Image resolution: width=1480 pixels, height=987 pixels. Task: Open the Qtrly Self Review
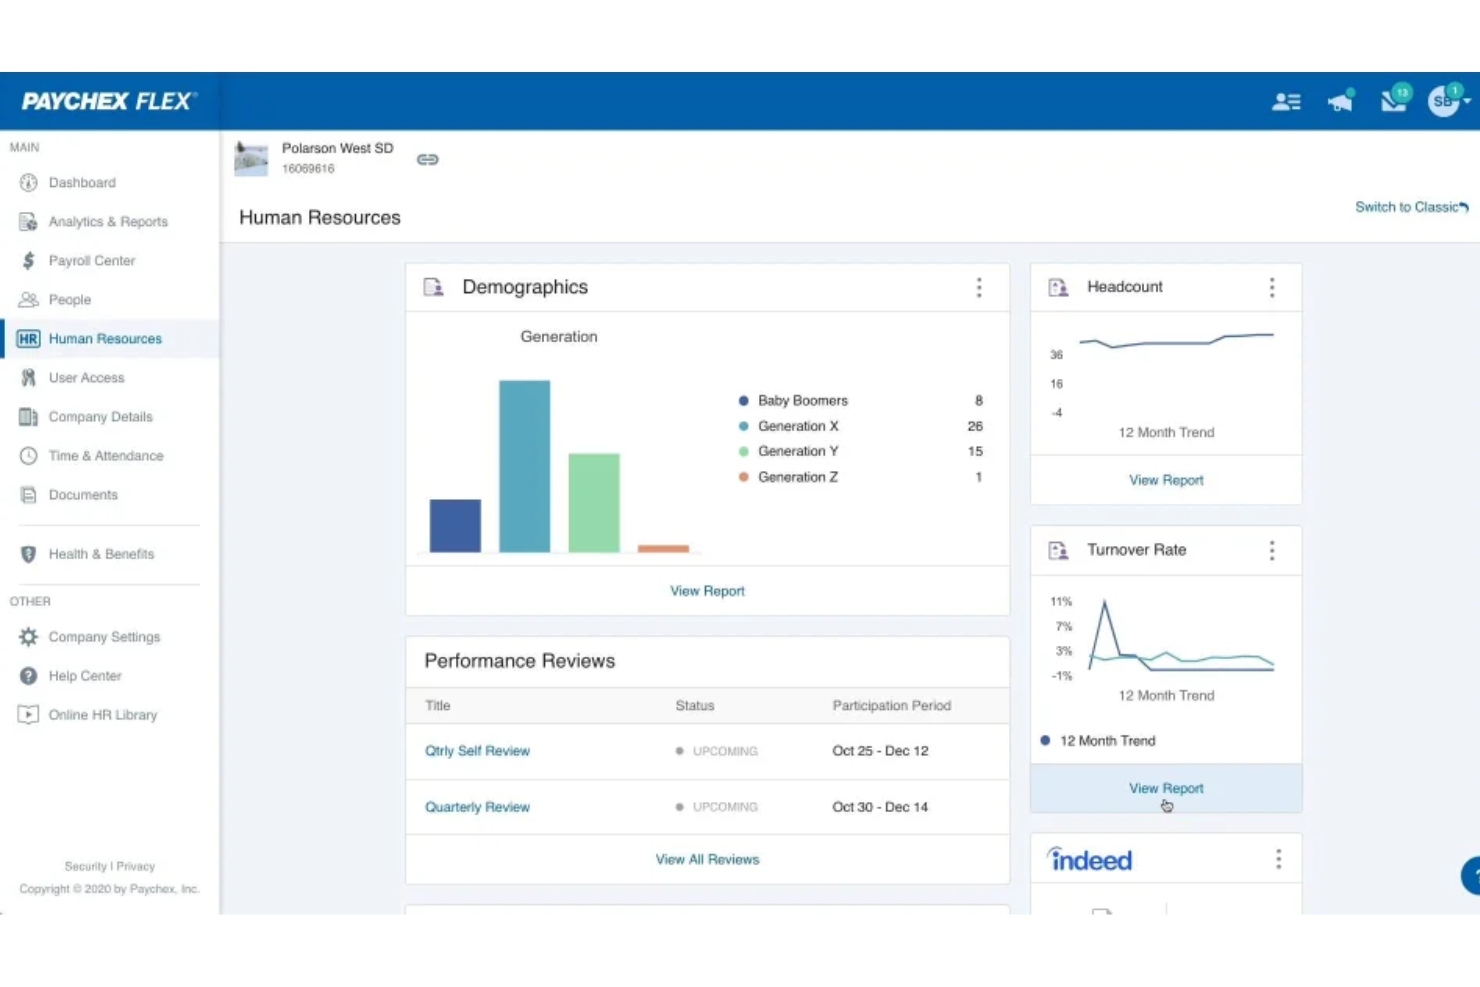point(477,750)
